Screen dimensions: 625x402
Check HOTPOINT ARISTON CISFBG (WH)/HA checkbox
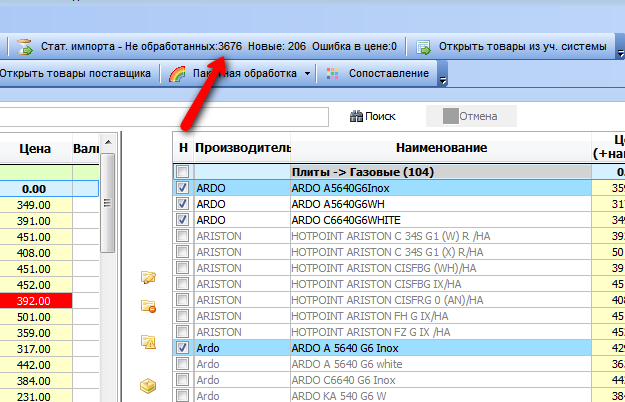point(183,268)
